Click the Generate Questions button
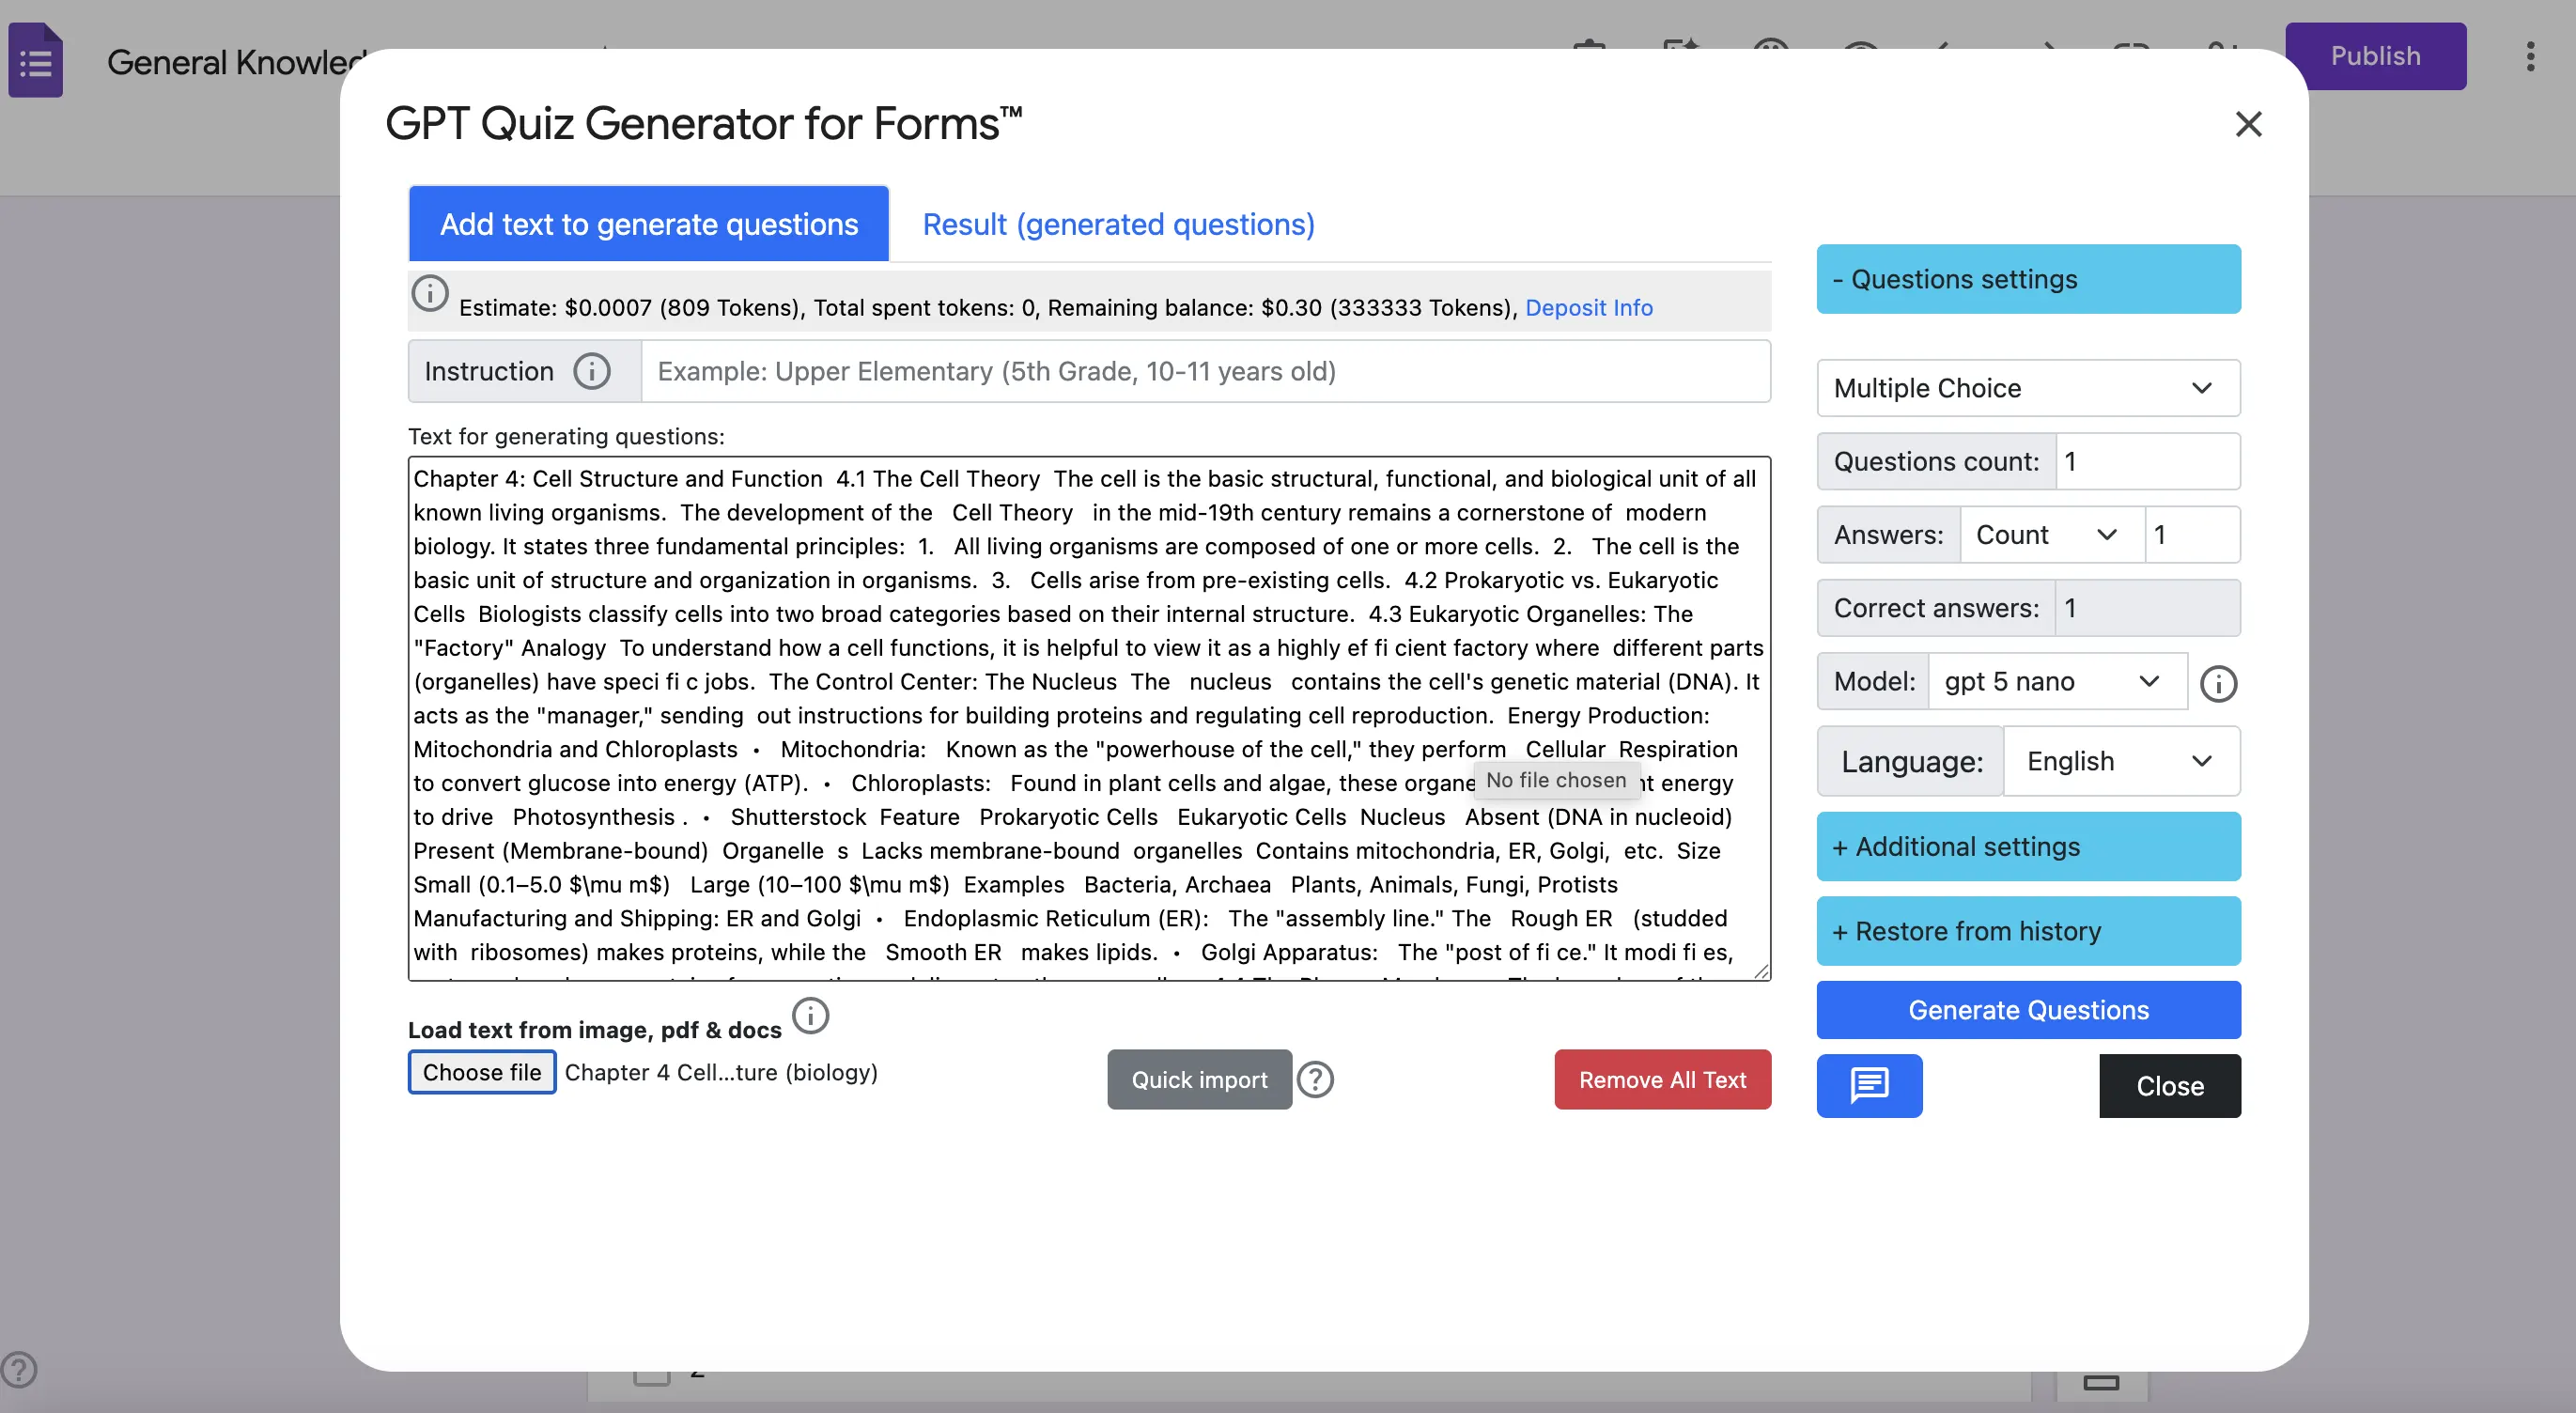This screenshot has width=2576, height=1413. [x=2027, y=1010]
